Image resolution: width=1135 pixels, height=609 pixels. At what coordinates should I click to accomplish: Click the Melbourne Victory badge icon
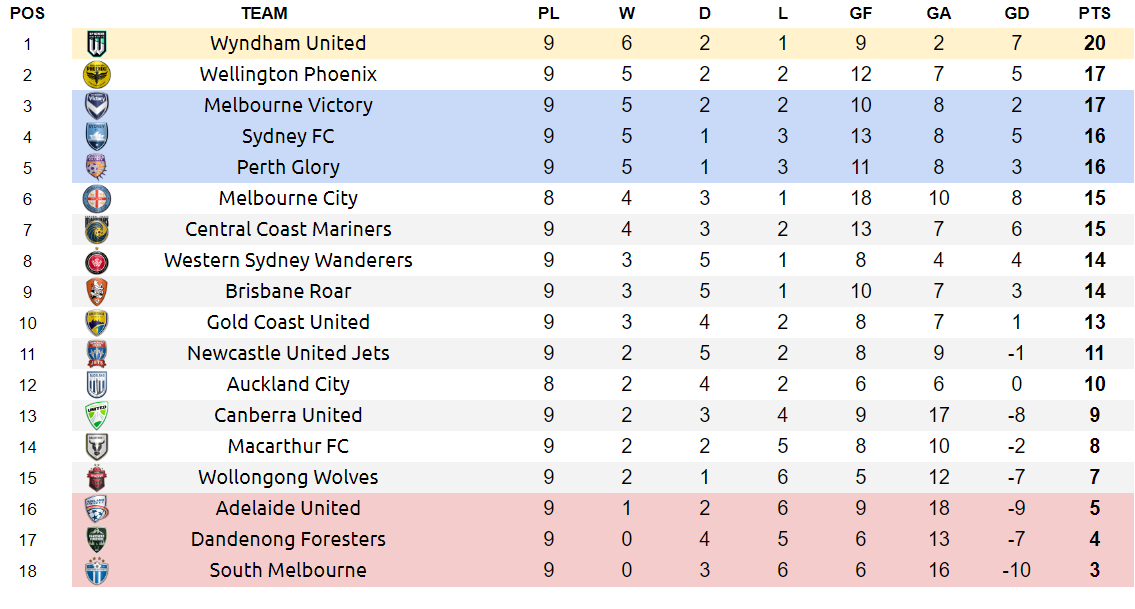(x=97, y=105)
